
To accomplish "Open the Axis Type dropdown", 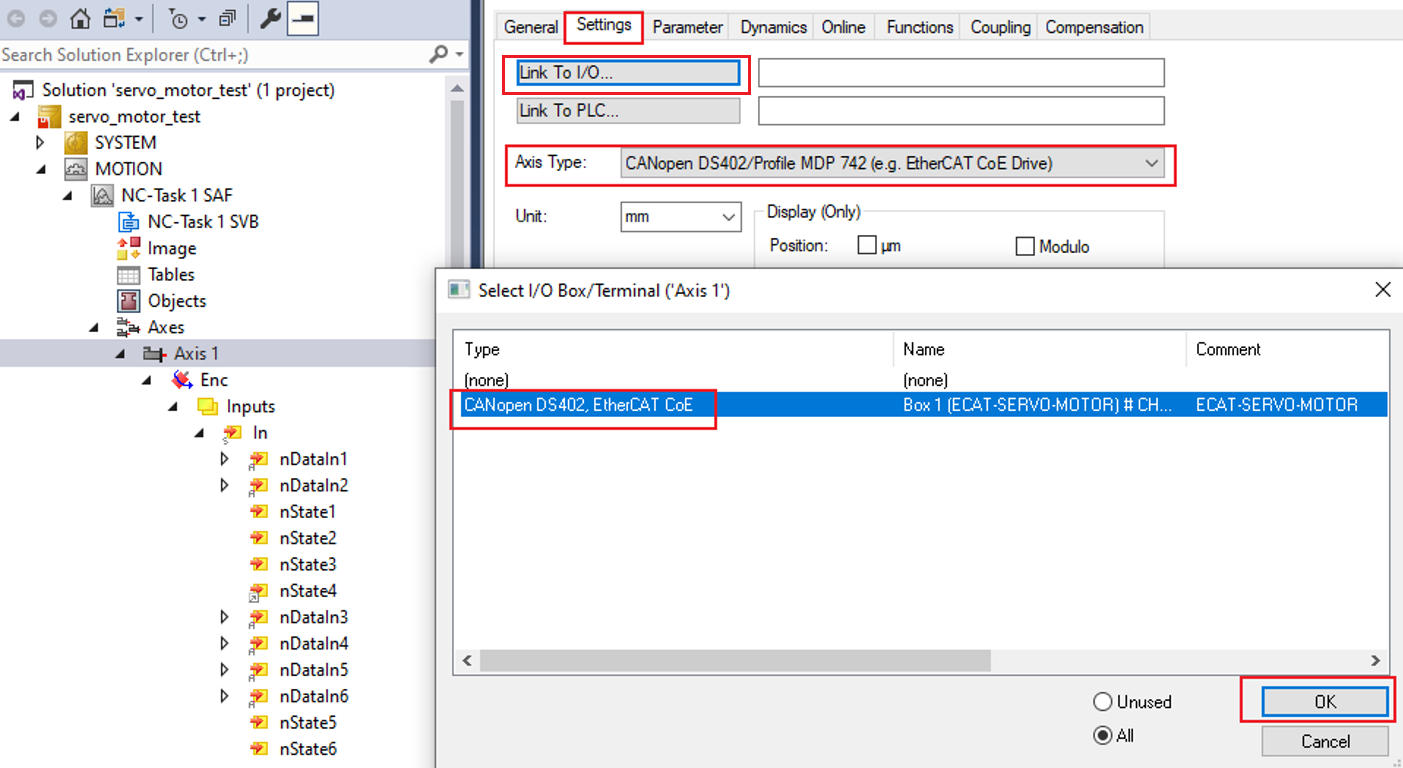I will tap(1151, 163).
